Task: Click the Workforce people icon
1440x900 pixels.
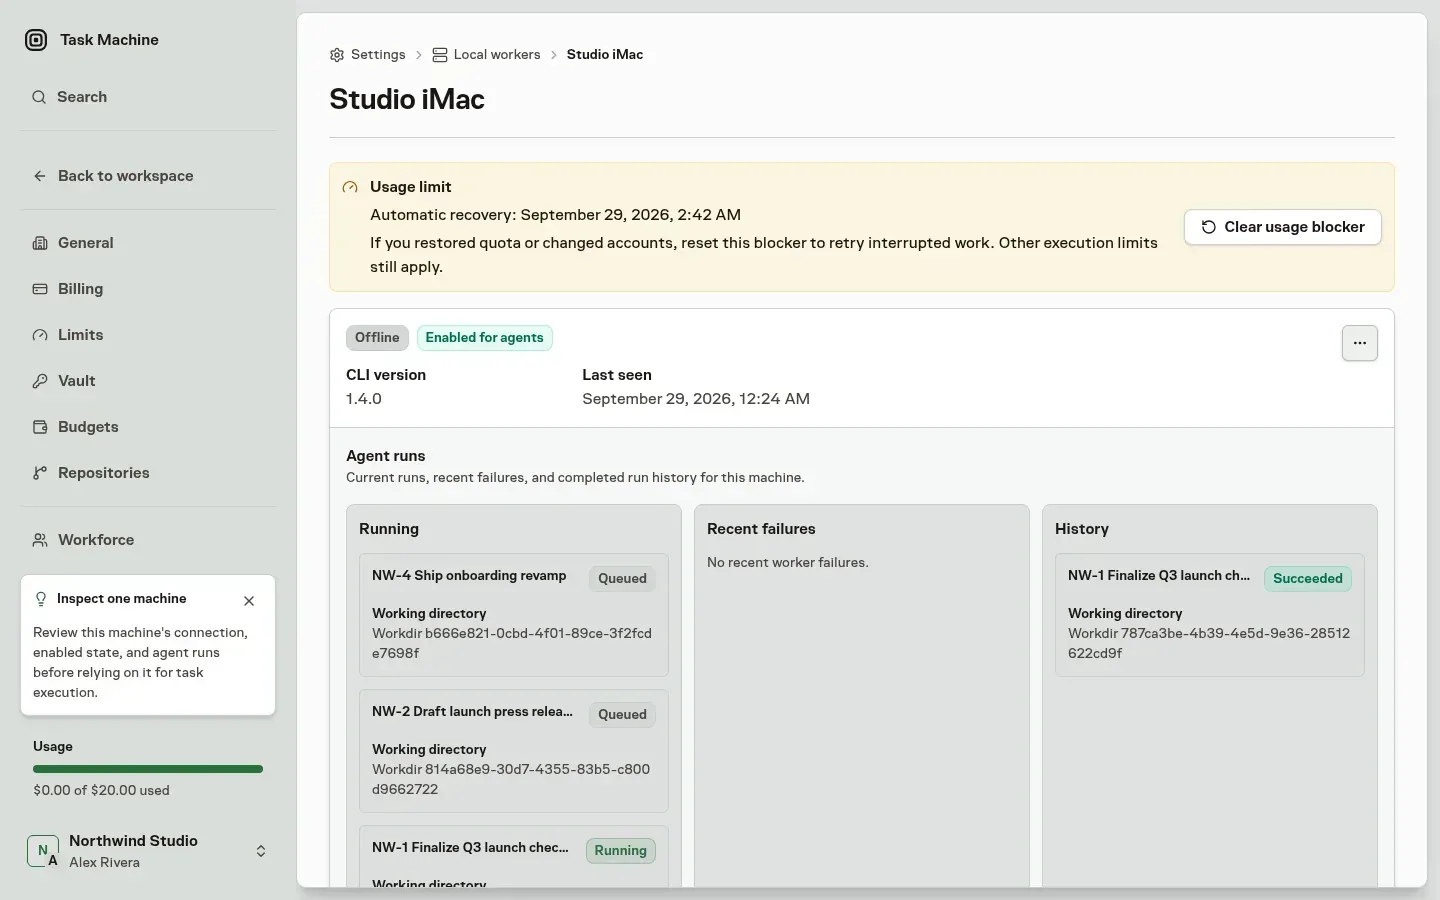Action: tap(40, 540)
